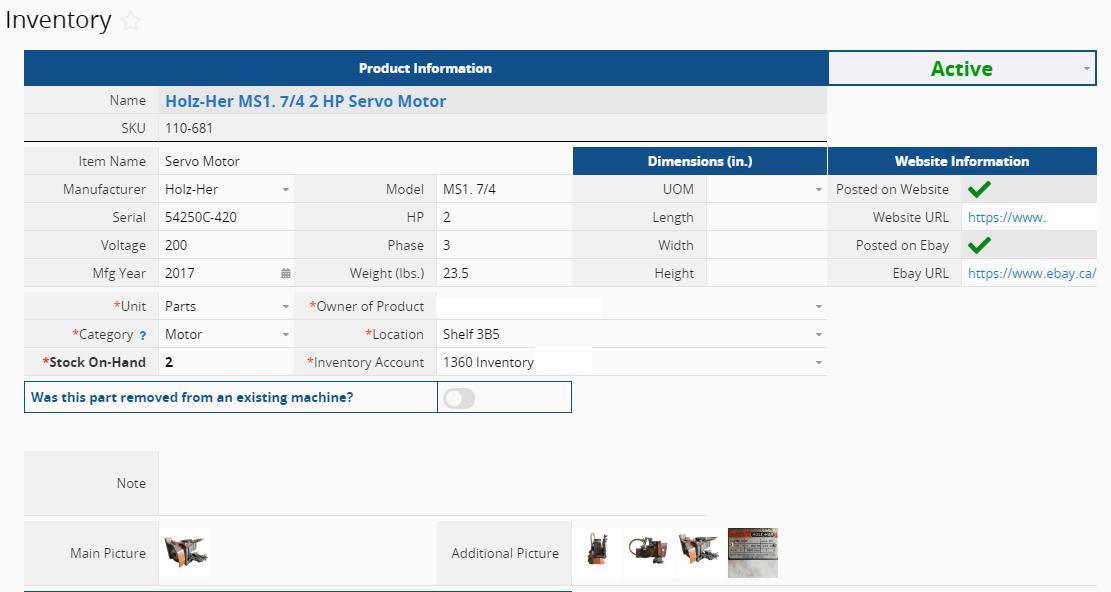
Task: Open the Mfg Year calendar picker
Action: [x=286, y=273]
